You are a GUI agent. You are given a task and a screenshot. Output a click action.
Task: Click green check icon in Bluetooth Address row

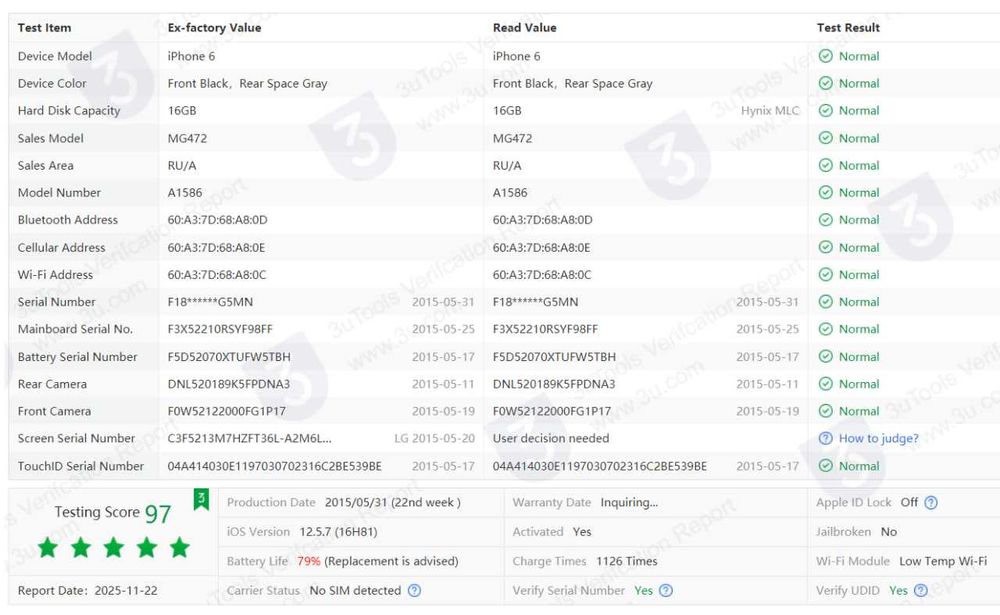point(825,220)
